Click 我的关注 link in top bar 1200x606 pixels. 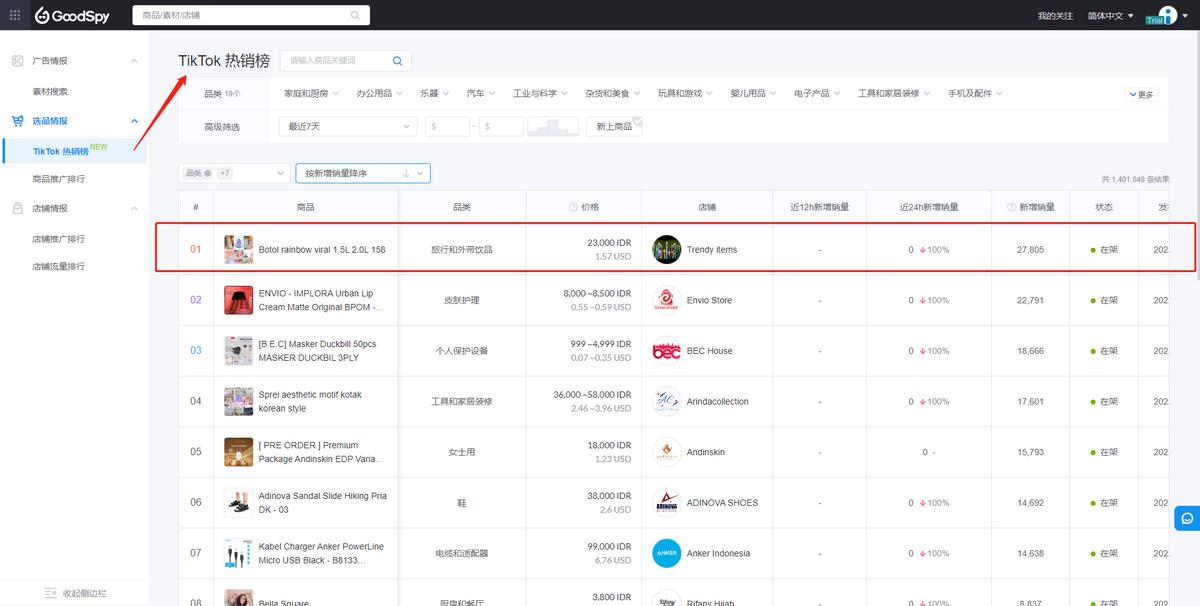point(1055,16)
